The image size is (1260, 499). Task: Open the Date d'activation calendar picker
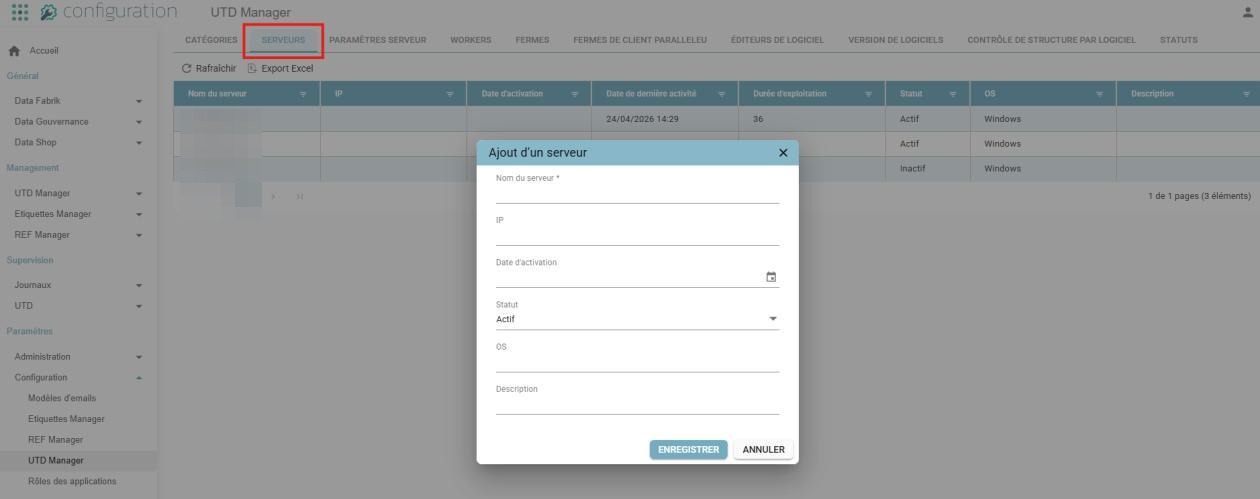click(771, 277)
